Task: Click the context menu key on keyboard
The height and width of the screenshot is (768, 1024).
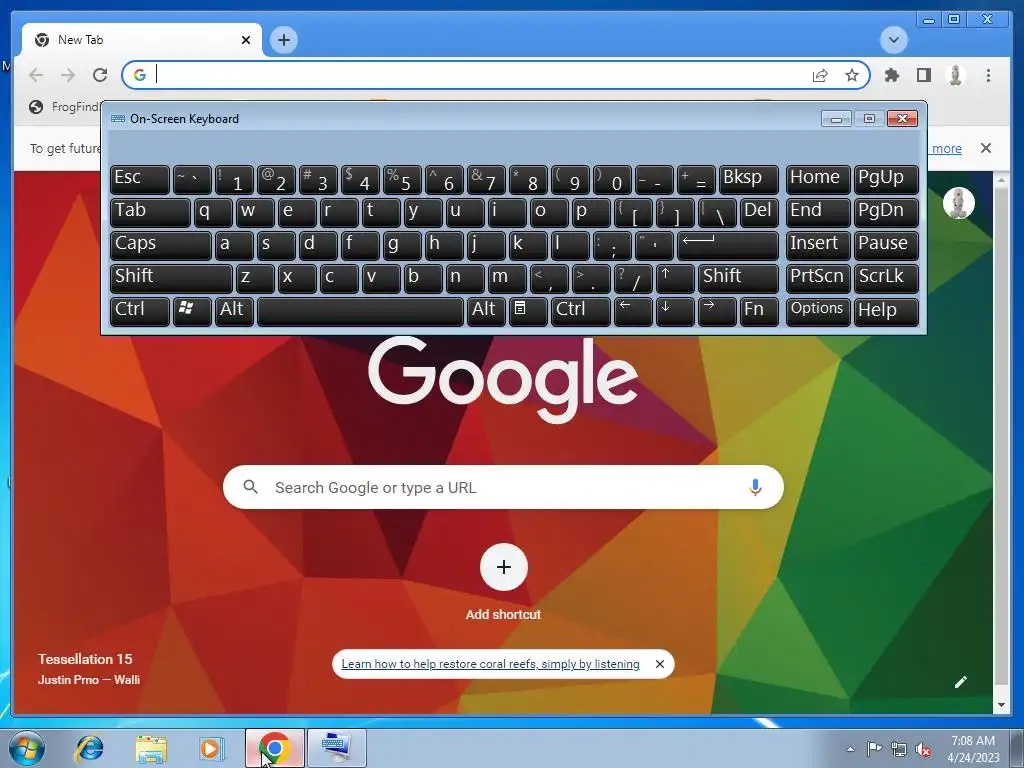Action: pyautogui.click(x=528, y=312)
